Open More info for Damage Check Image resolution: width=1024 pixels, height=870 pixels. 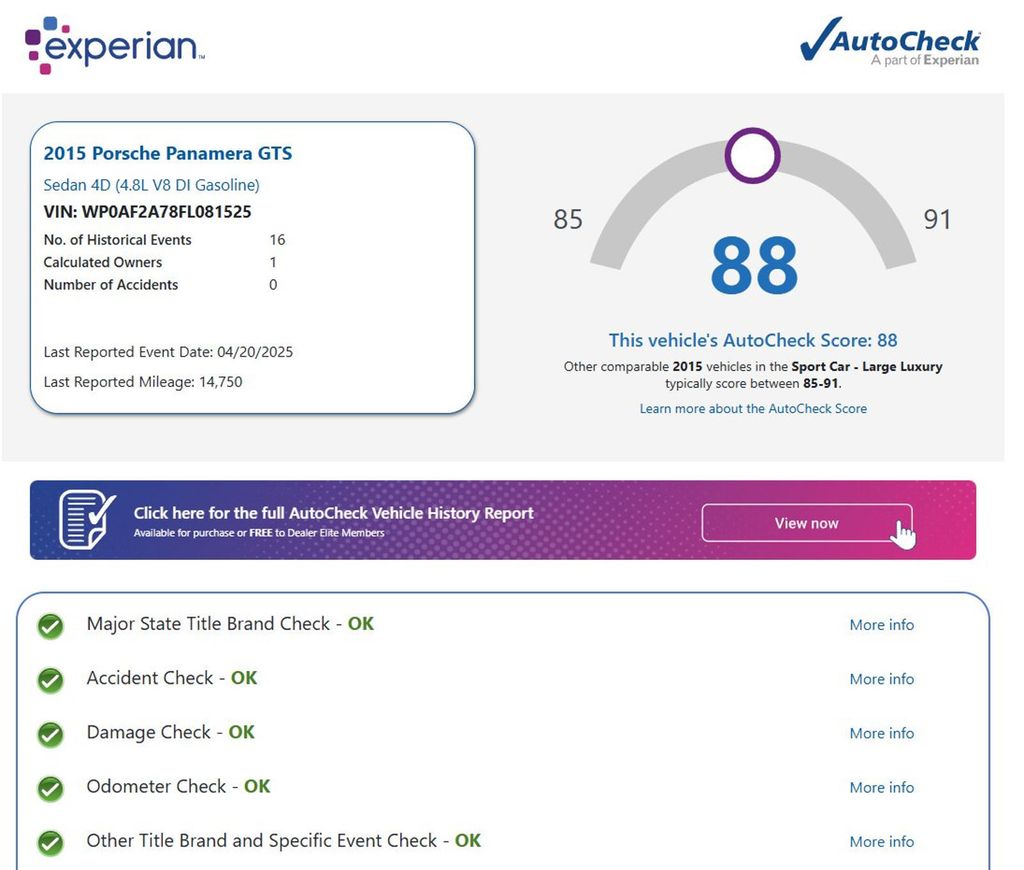(x=882, y=733)
